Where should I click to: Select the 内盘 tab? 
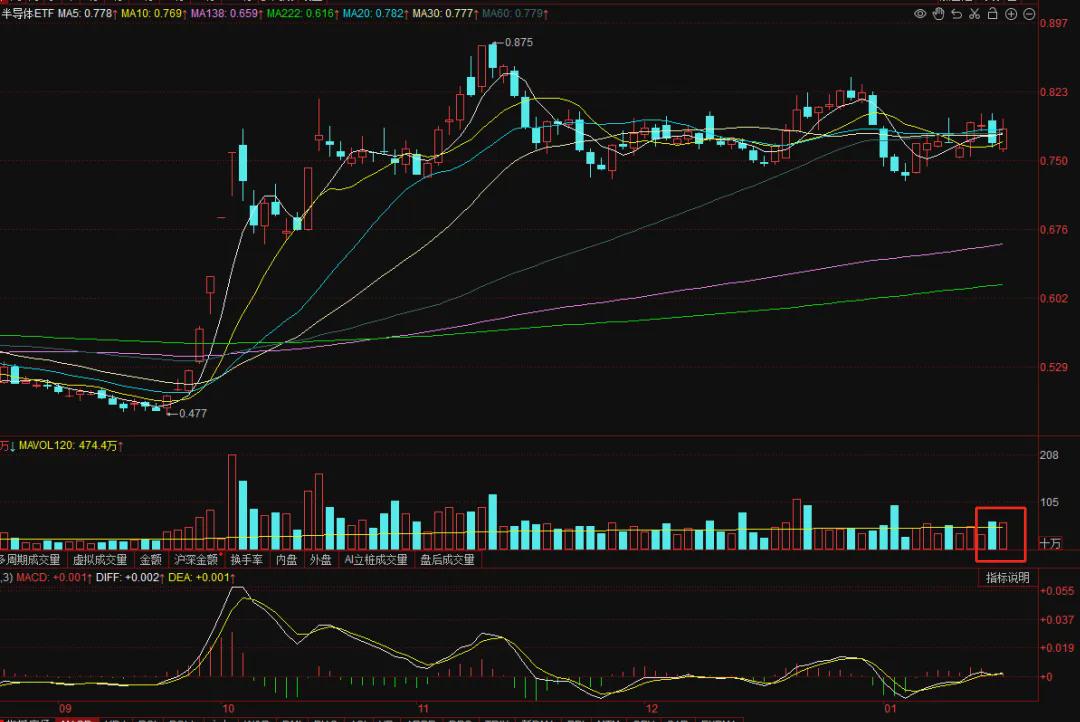[x=287, y=559]
